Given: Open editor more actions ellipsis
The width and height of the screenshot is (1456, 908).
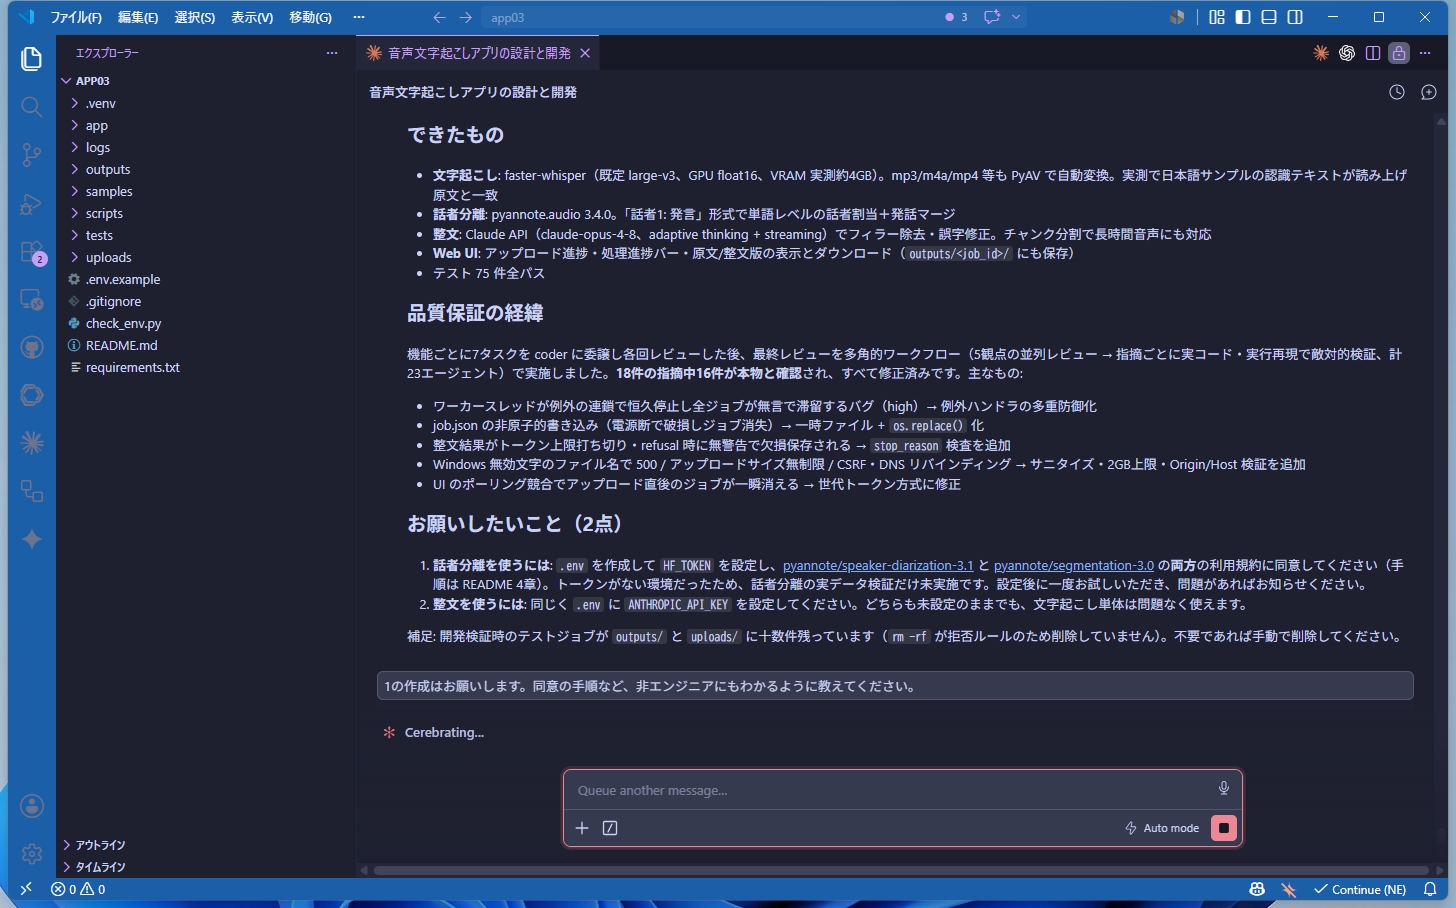Looking at the screenshot, I should pos(1425,53).
